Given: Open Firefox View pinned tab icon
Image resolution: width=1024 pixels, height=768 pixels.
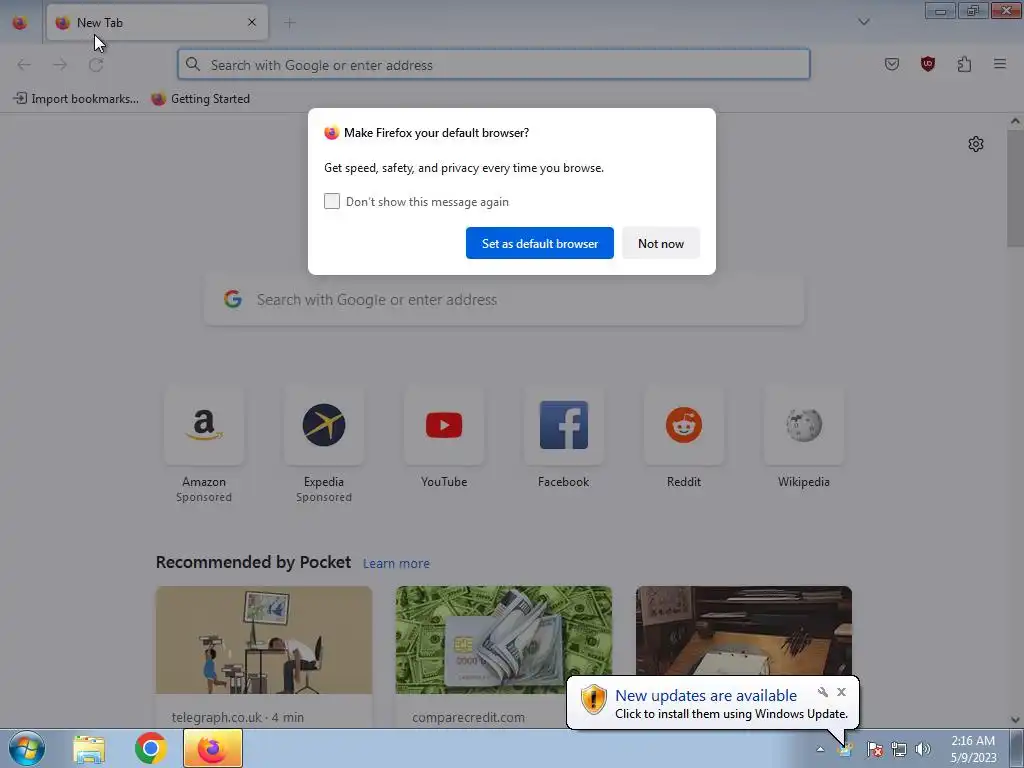Looking at the screenshot, I should click(x=20, y=23).
